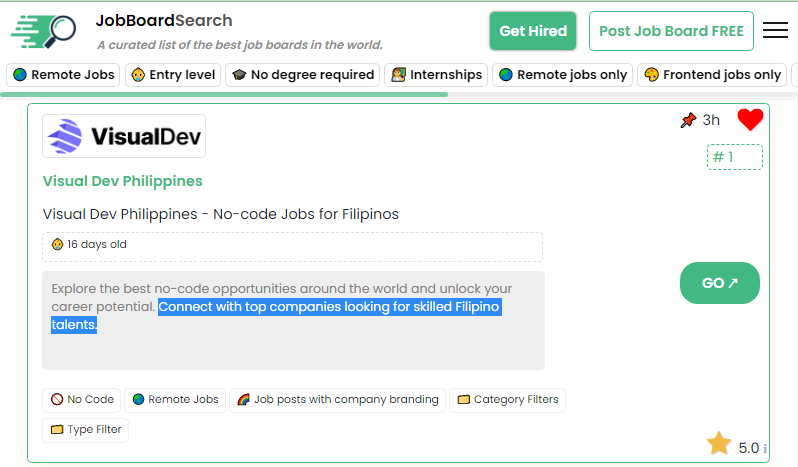Click the Remote Jobs tag in card
The width and height of the screenshot is (798, 467).
coord(175,400)
